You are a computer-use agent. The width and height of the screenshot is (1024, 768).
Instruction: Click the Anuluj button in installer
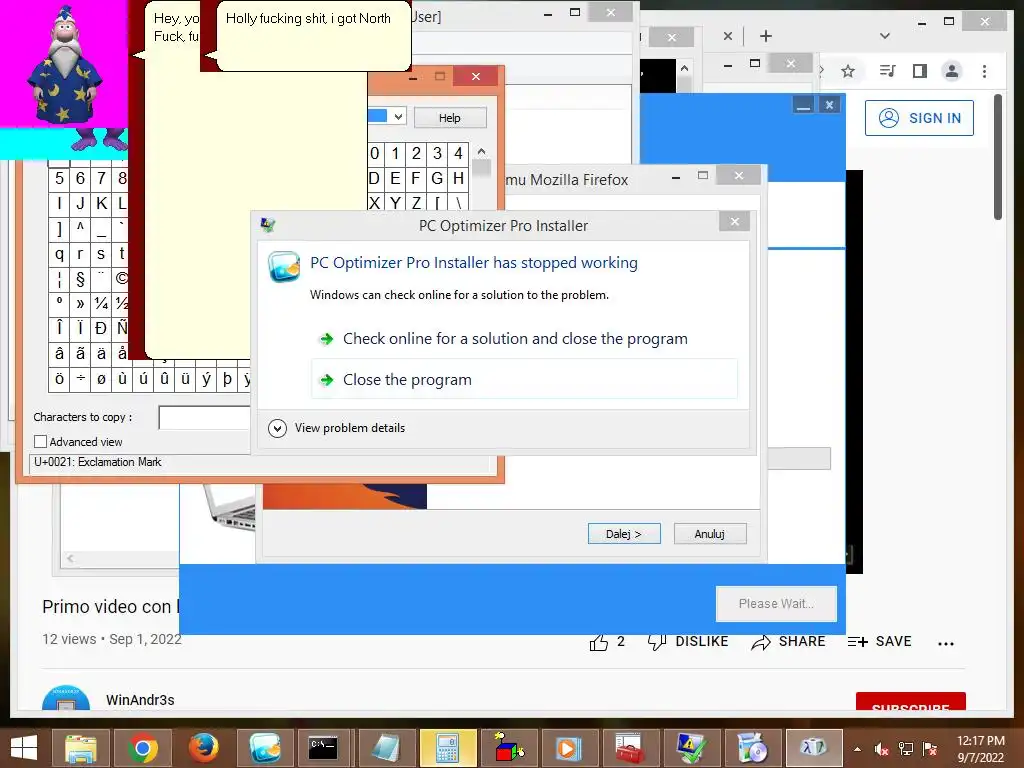(x=710, y=534)
